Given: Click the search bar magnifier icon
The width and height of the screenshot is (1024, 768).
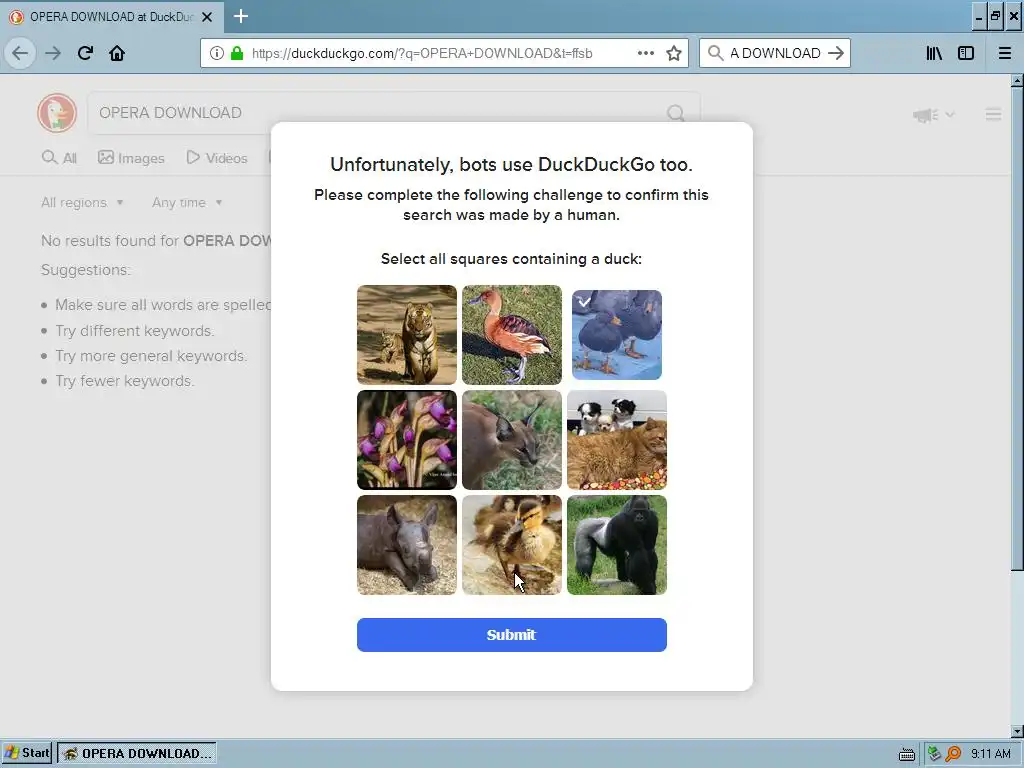Looking at the screenshot, I should [x=715, y=53].
